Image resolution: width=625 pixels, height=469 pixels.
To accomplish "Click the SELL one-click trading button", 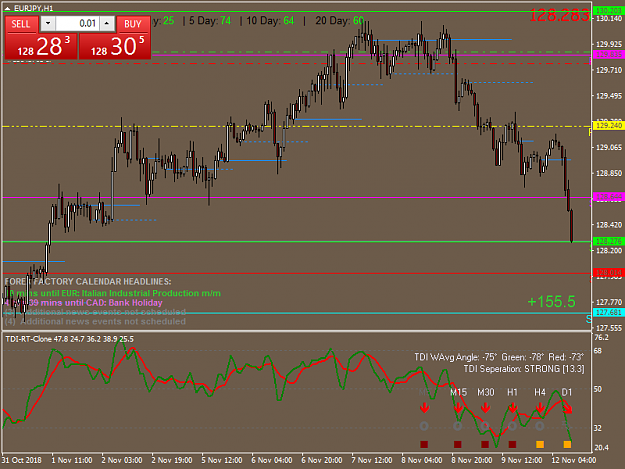I will point(21,24).
